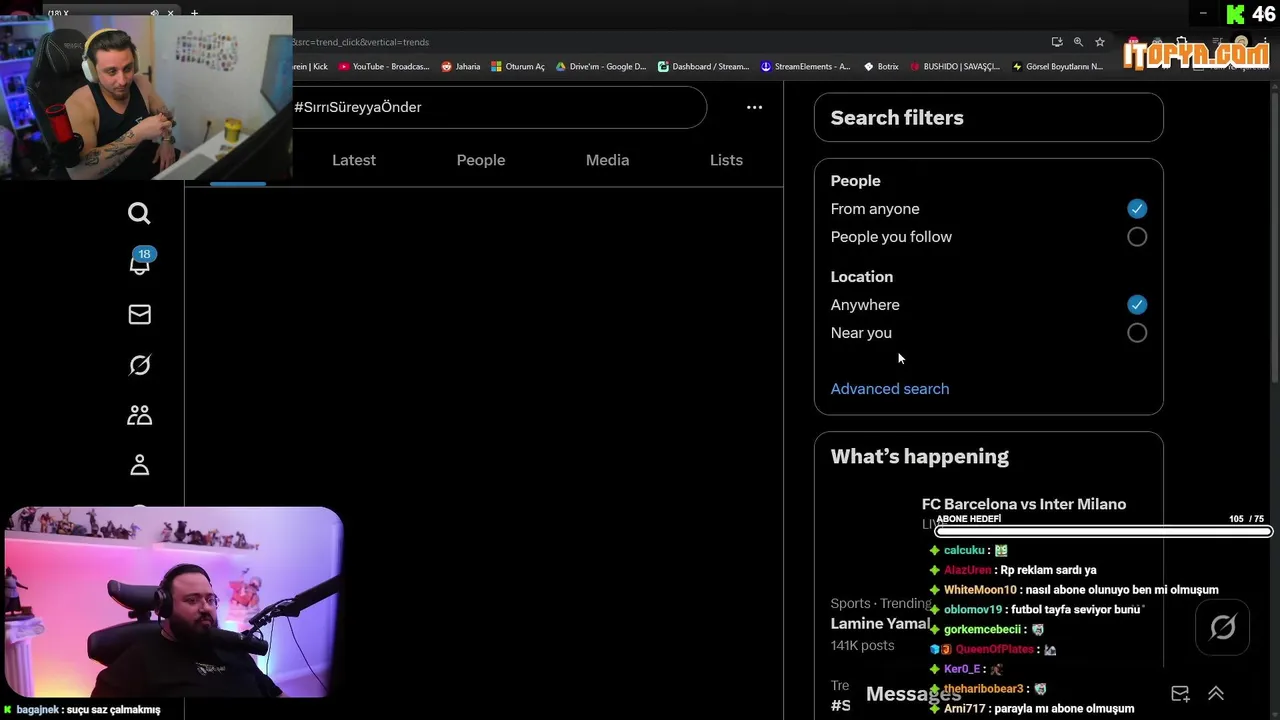This screenshot has width=1280, height=720.
Task: Expand the Messages drawer with double chevron
Action: [x=1216, y=694]
